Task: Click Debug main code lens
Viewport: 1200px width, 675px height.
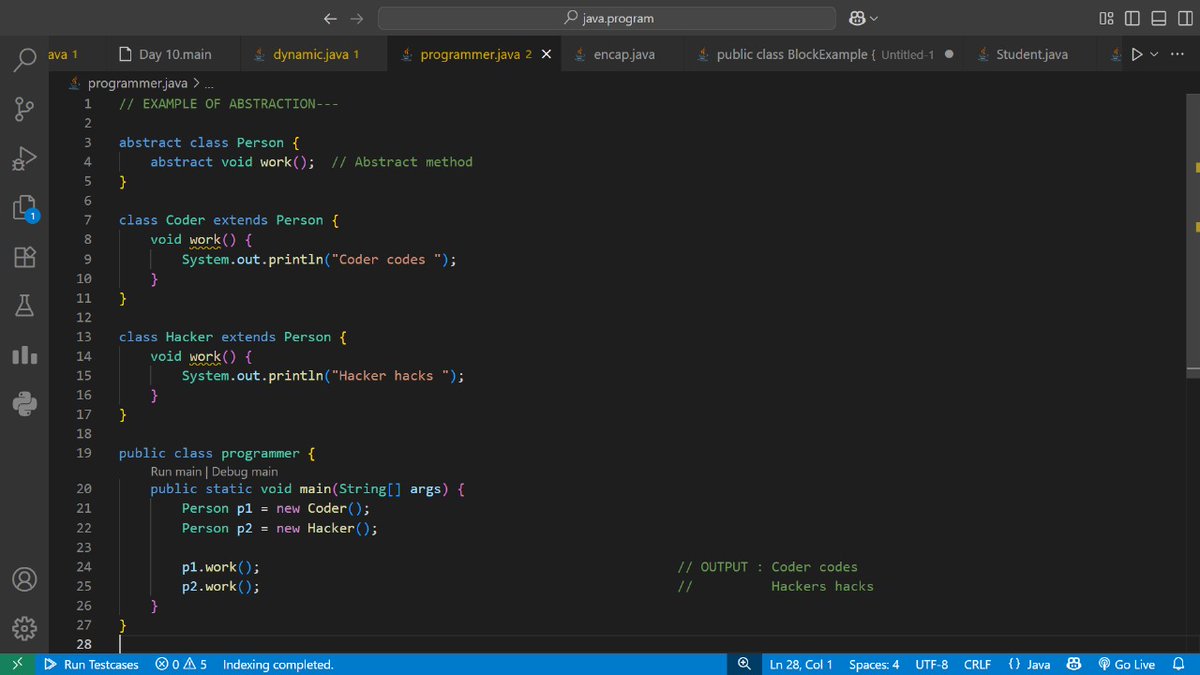Action: tap(245, 471)
